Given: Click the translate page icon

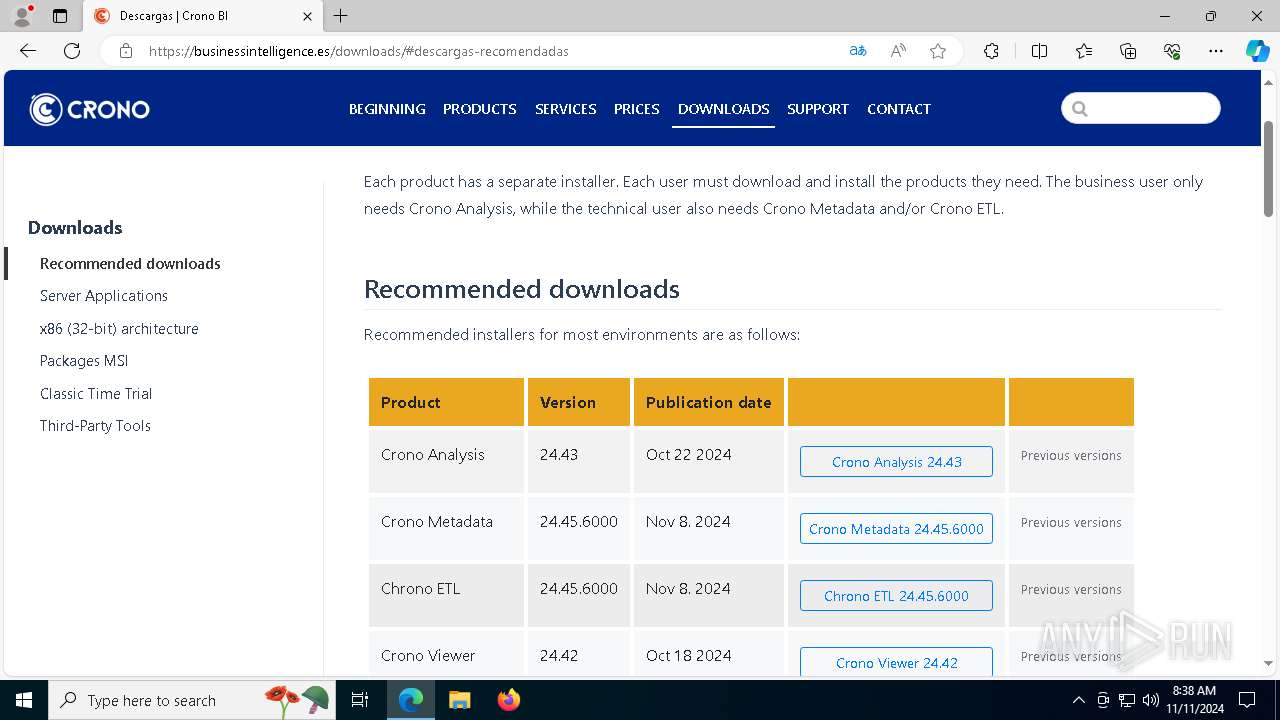Looking at the screenshot, I should click(858, 51).
